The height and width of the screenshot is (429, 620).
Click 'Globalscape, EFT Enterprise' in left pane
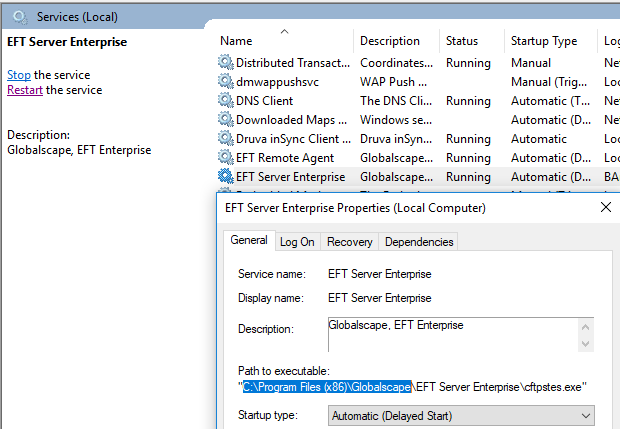[x=79, y=150]
